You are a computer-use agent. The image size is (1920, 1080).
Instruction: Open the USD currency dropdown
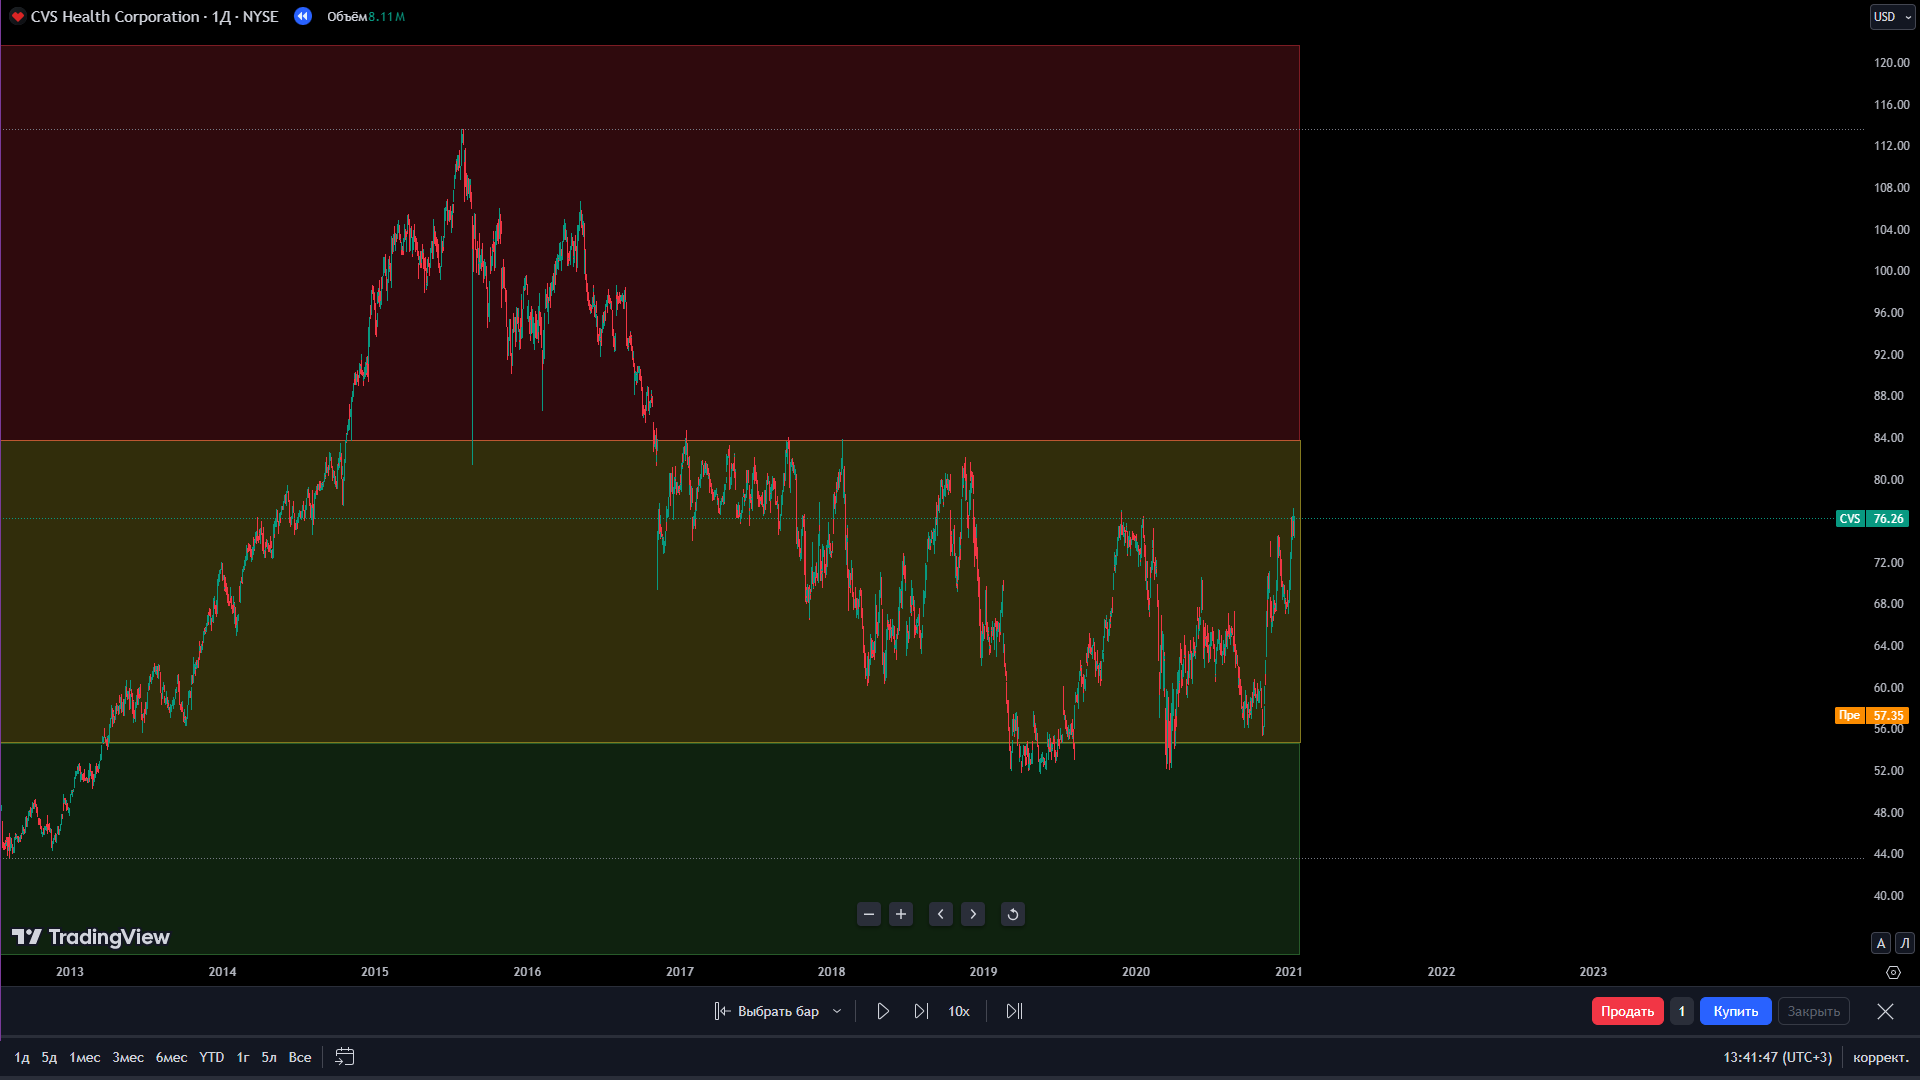pyautogui.click(x=1893, y=16)
